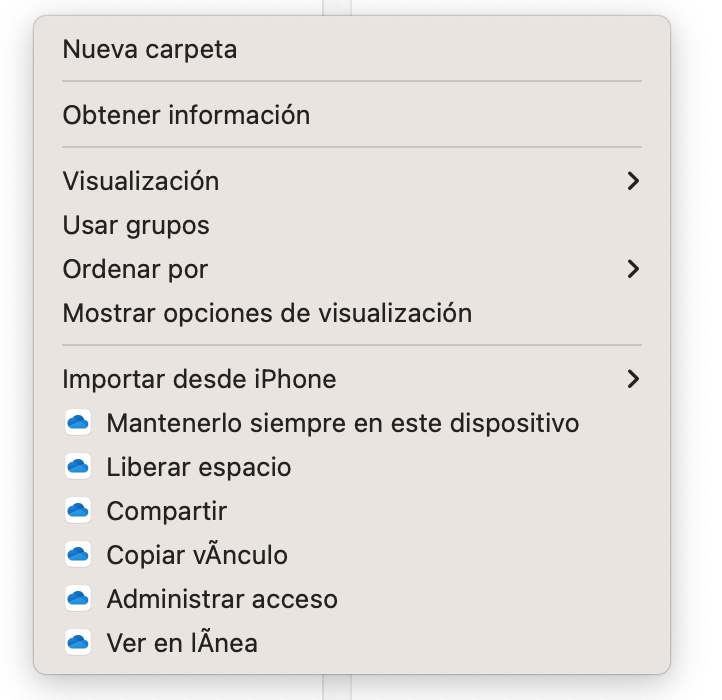Expand the Visualización submenu arrow

pos(632,181)
